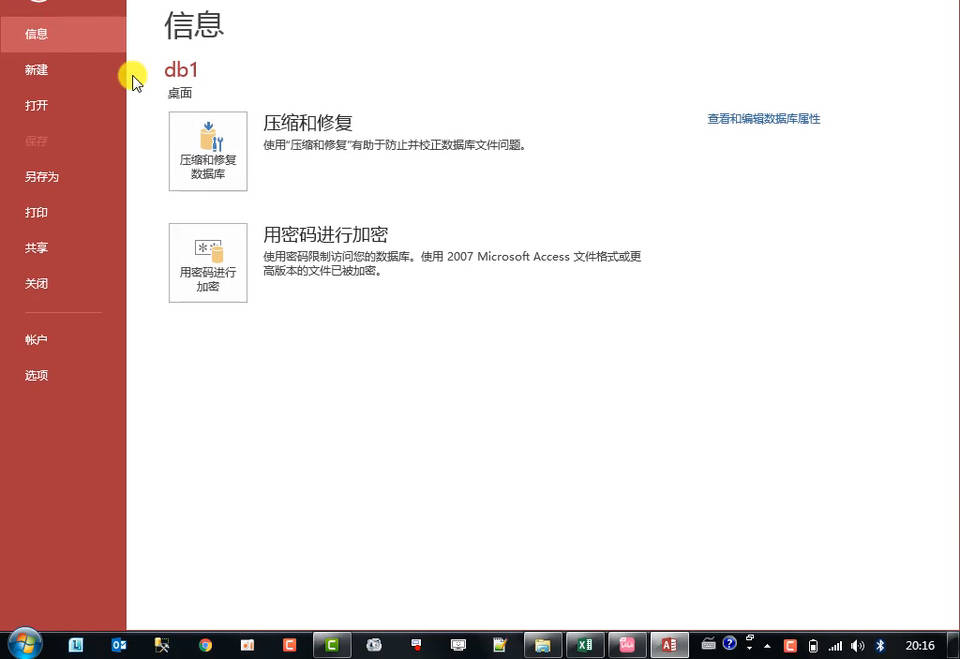
Task: Click the clock showing 20:16
Action: [x=920, y=646]
